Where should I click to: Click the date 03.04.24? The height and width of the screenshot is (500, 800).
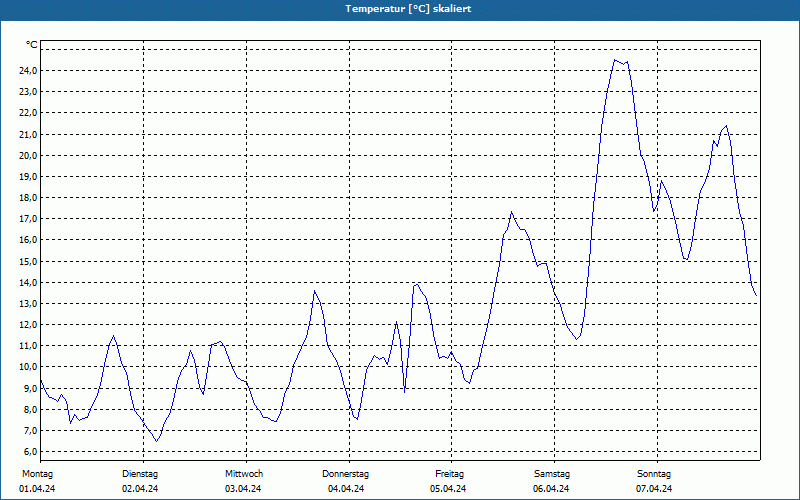tap(243, 489)
